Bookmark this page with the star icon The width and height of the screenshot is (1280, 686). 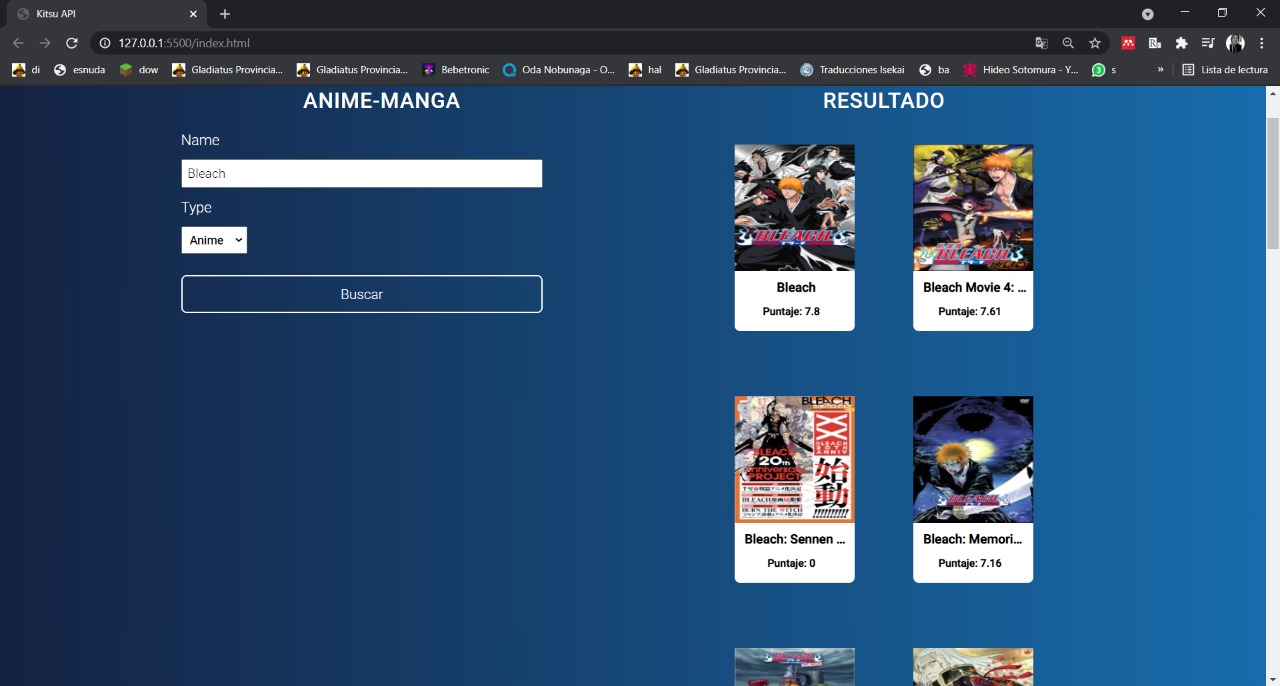[1095, 43]
